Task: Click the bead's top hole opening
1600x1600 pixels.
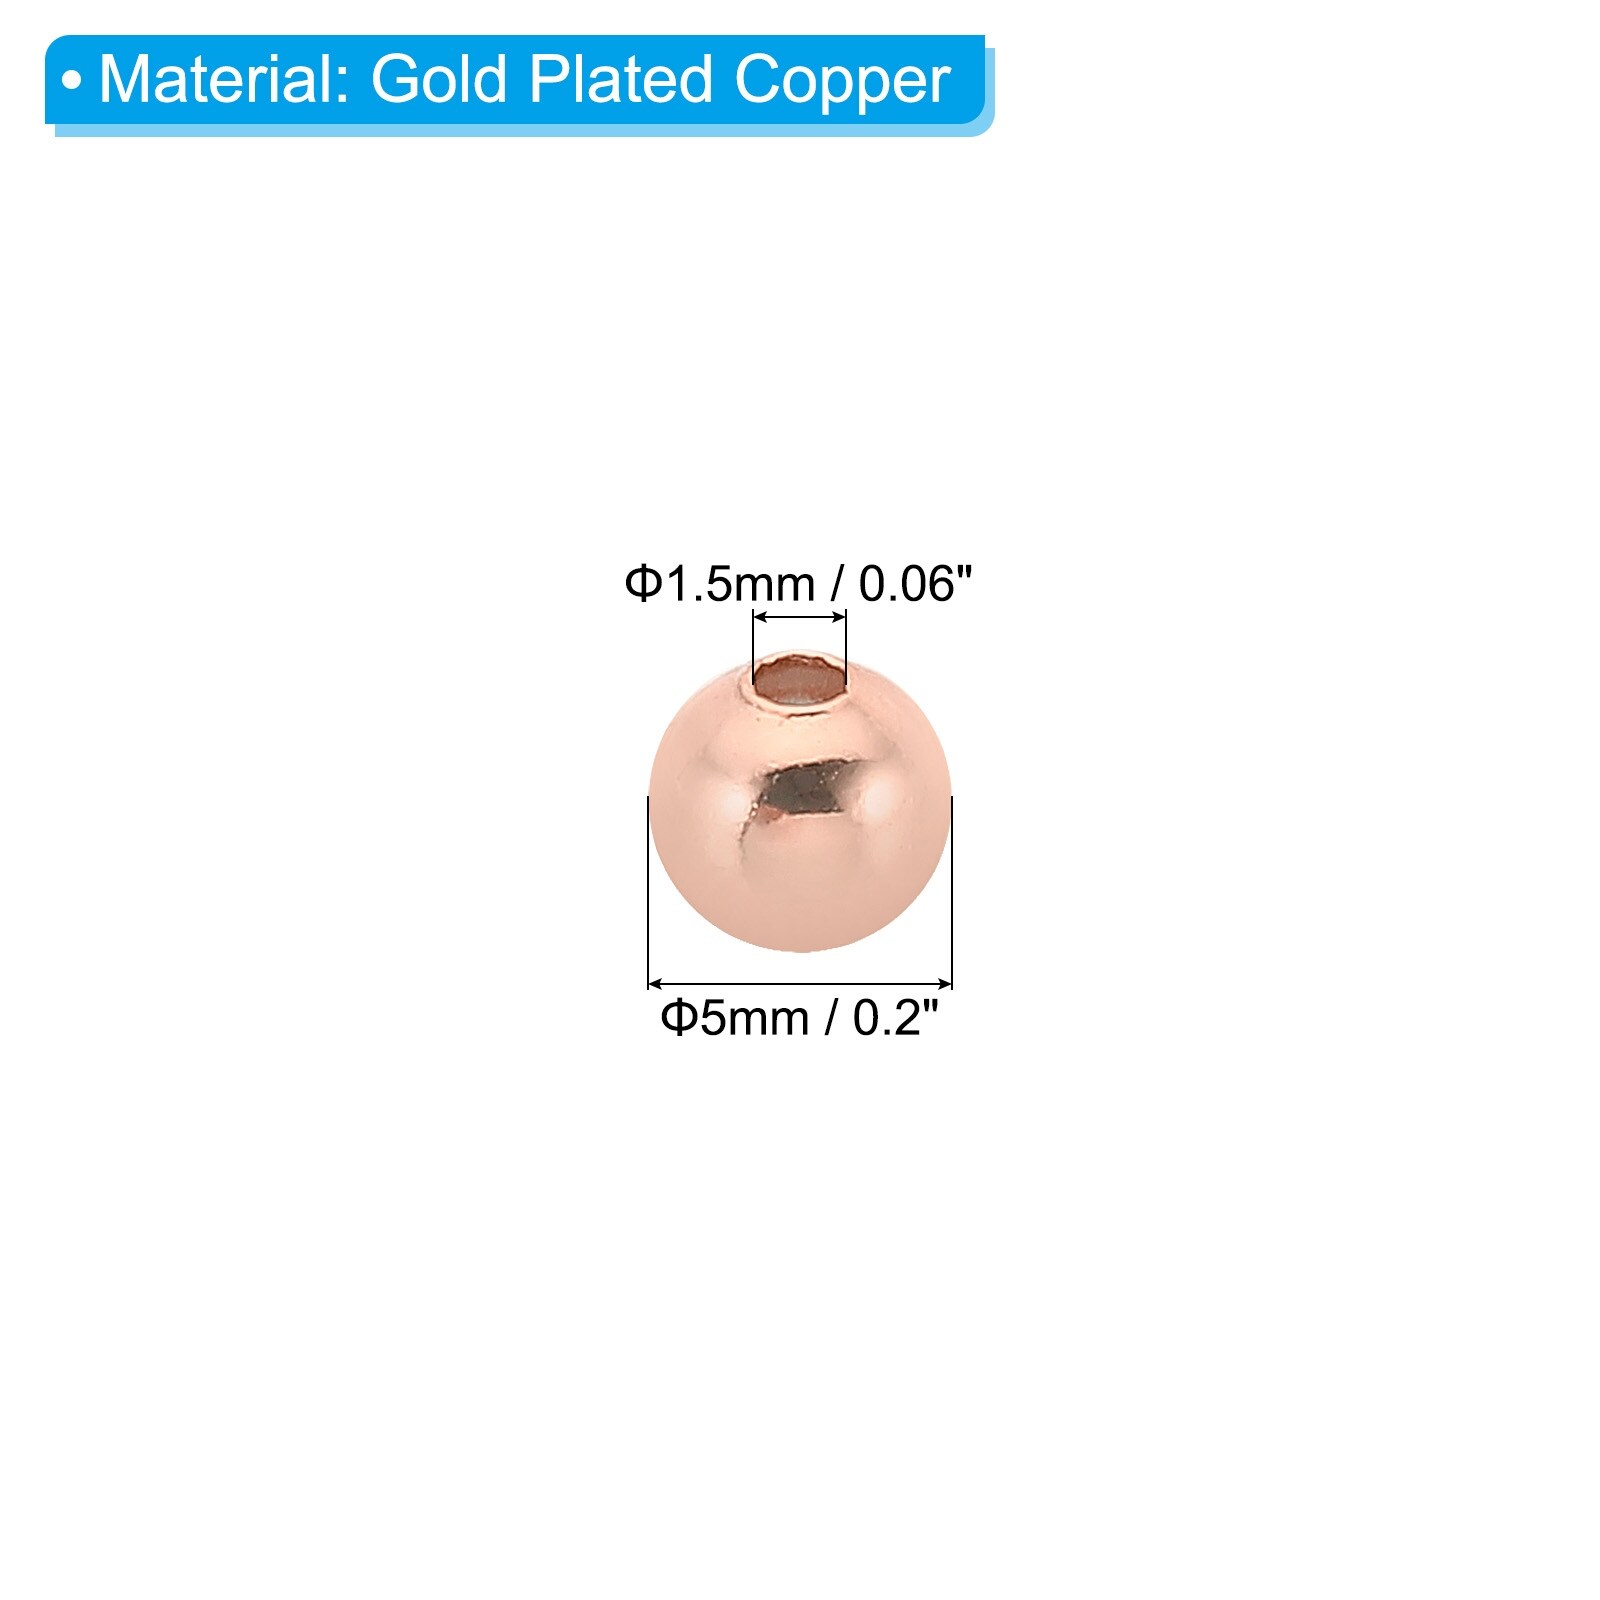Action: tap(799, 683)
